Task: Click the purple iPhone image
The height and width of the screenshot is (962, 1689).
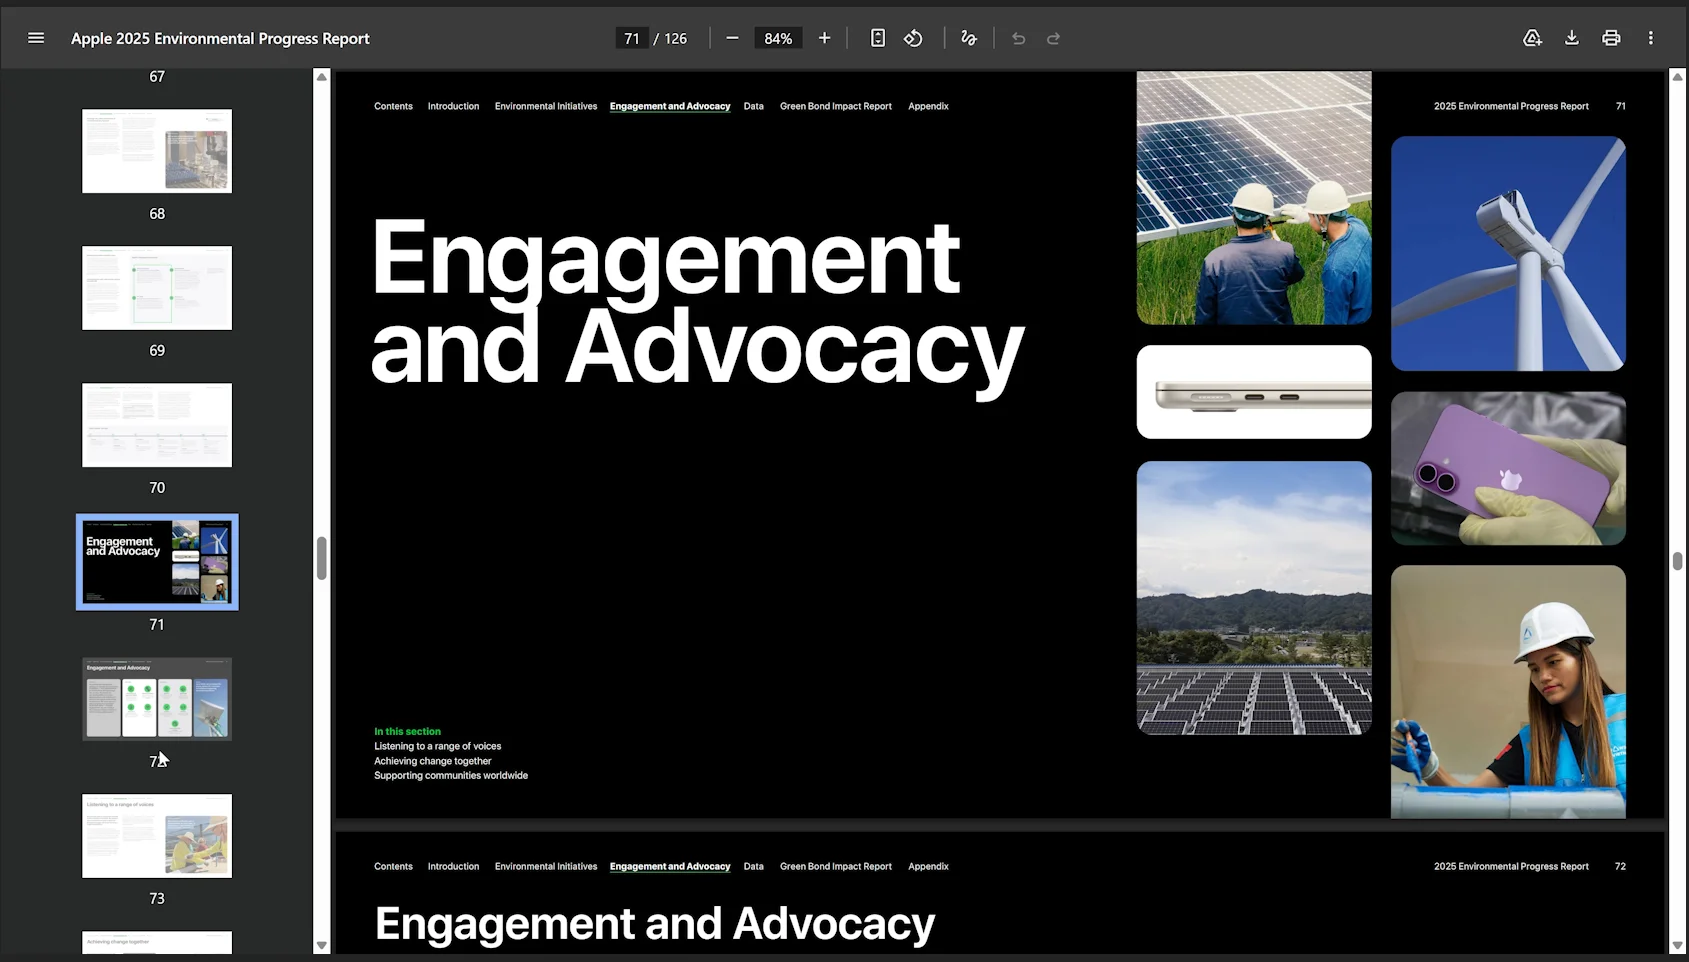Action: pyautogui.click(x=1508, y=468)
